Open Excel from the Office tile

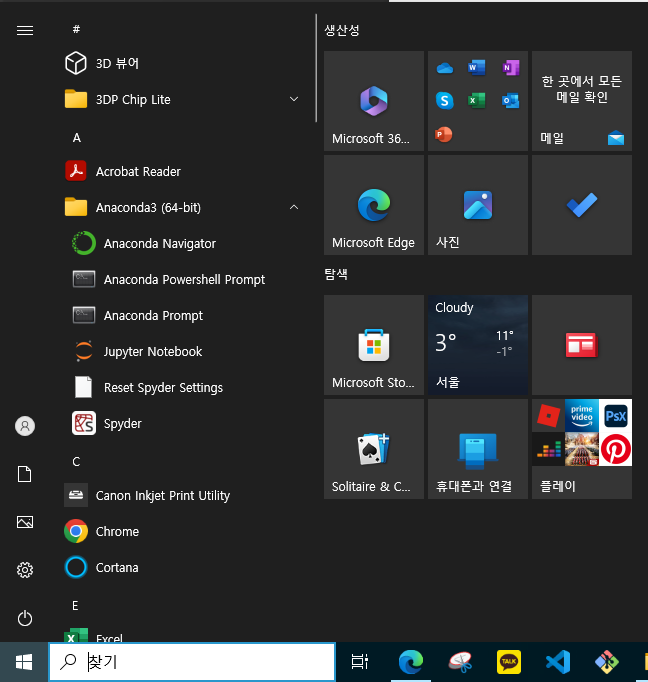[477, 101]
